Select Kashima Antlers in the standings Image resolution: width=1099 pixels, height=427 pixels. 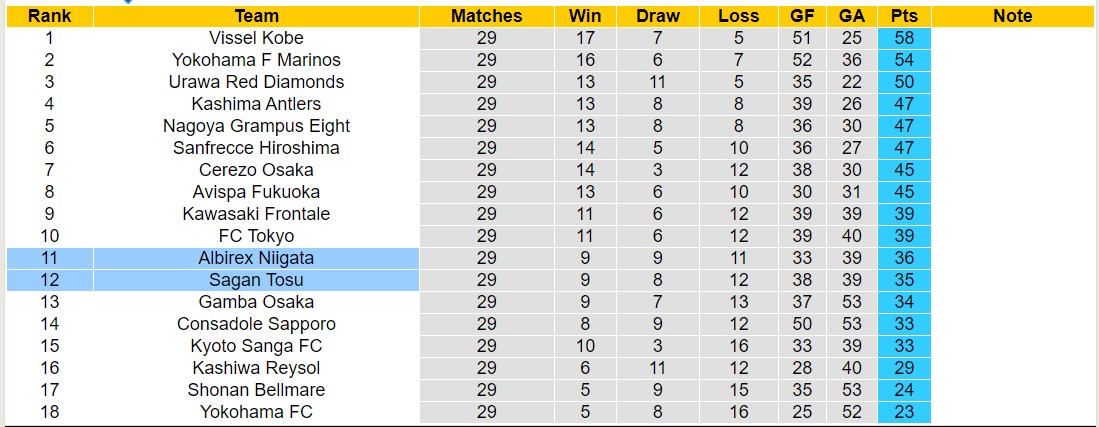(x=257, y=104)
